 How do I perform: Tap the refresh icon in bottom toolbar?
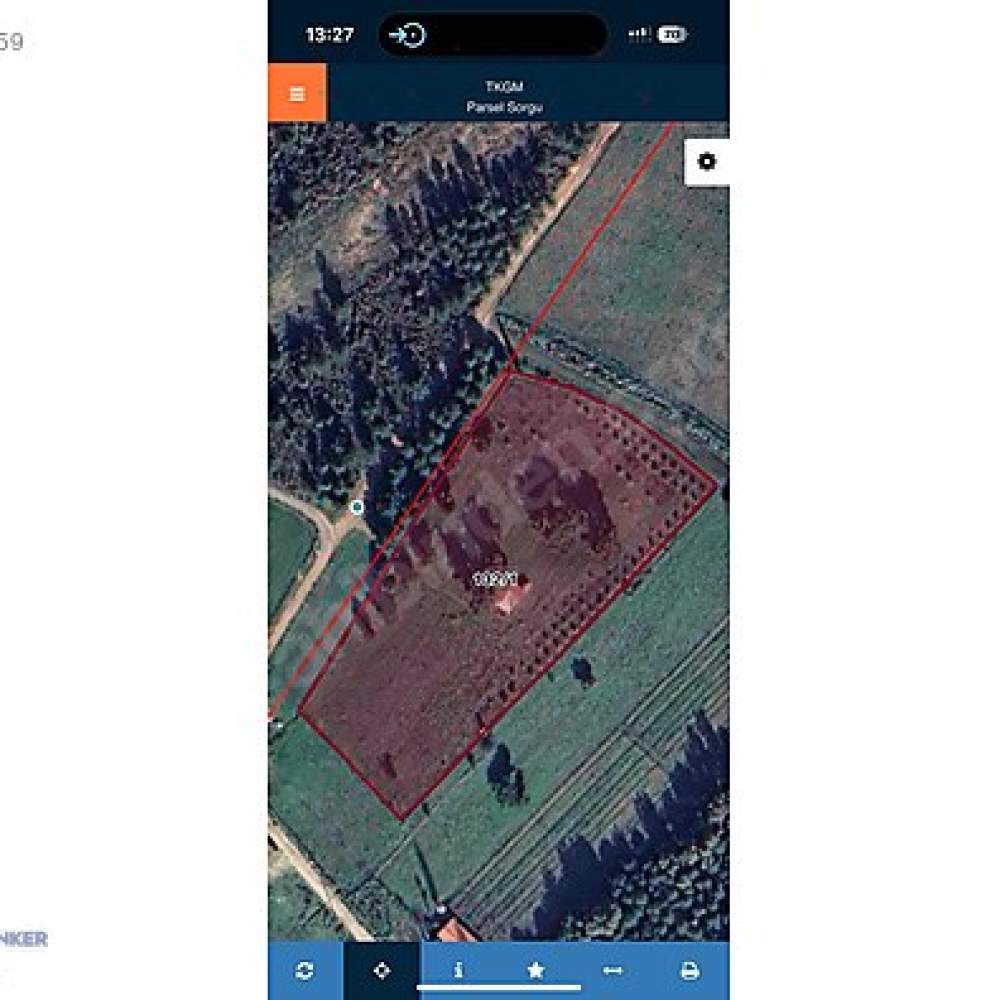(x=305, y=970)
